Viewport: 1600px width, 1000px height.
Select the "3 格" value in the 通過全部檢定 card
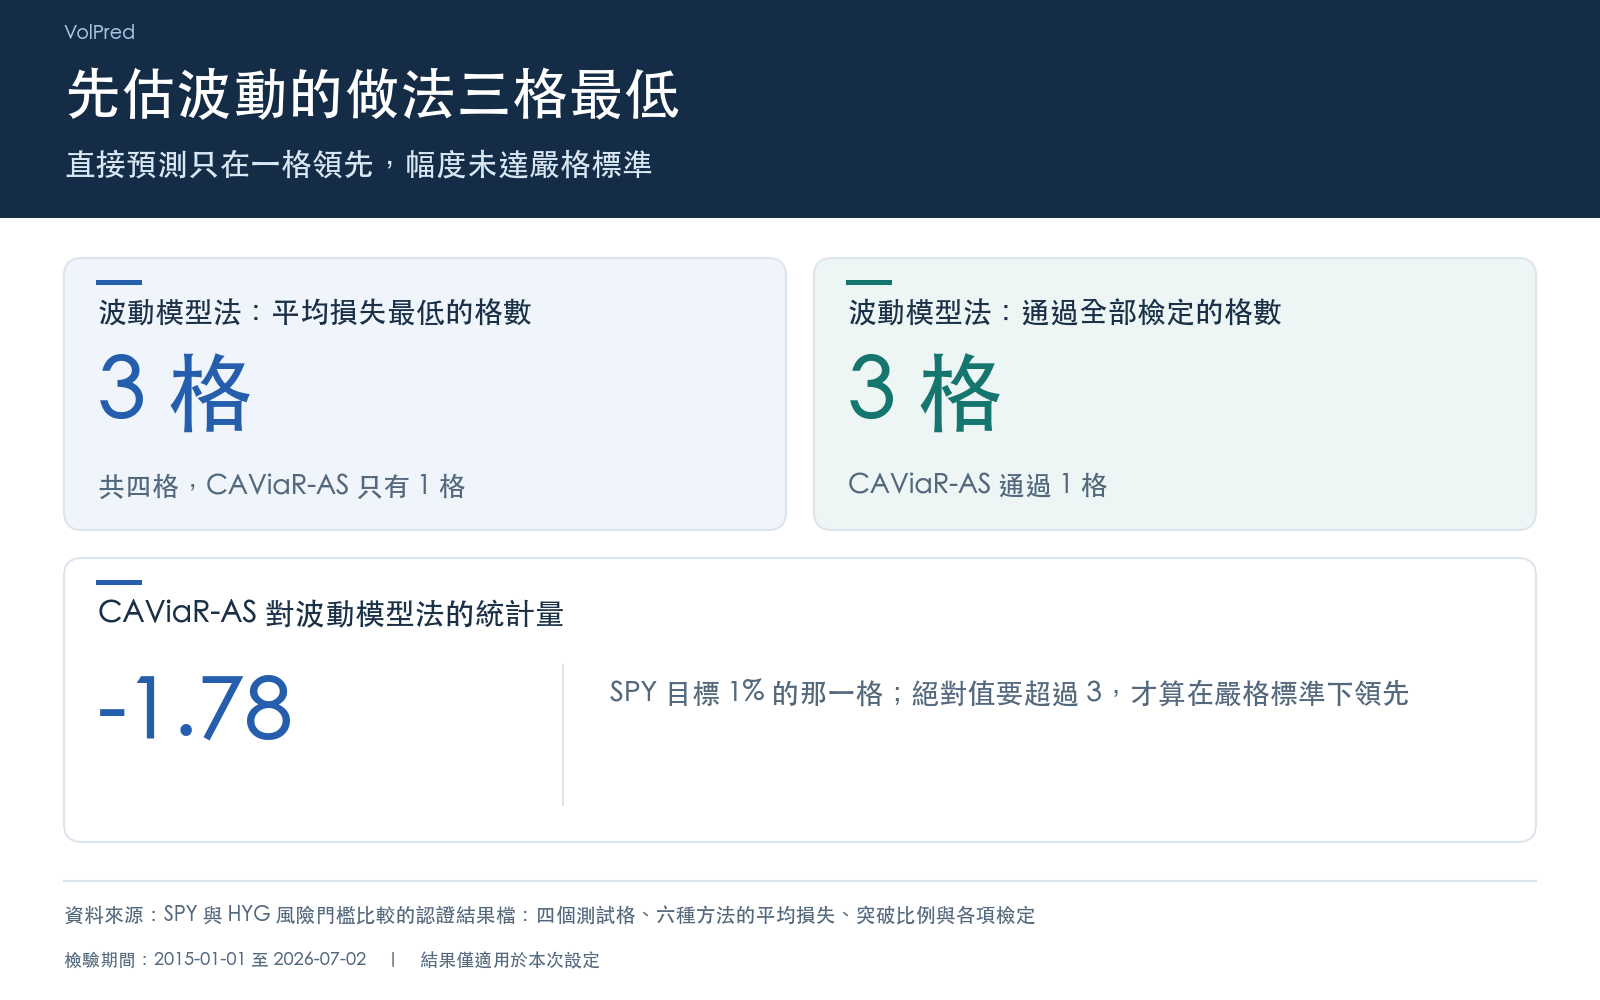[x=924, y=392]
